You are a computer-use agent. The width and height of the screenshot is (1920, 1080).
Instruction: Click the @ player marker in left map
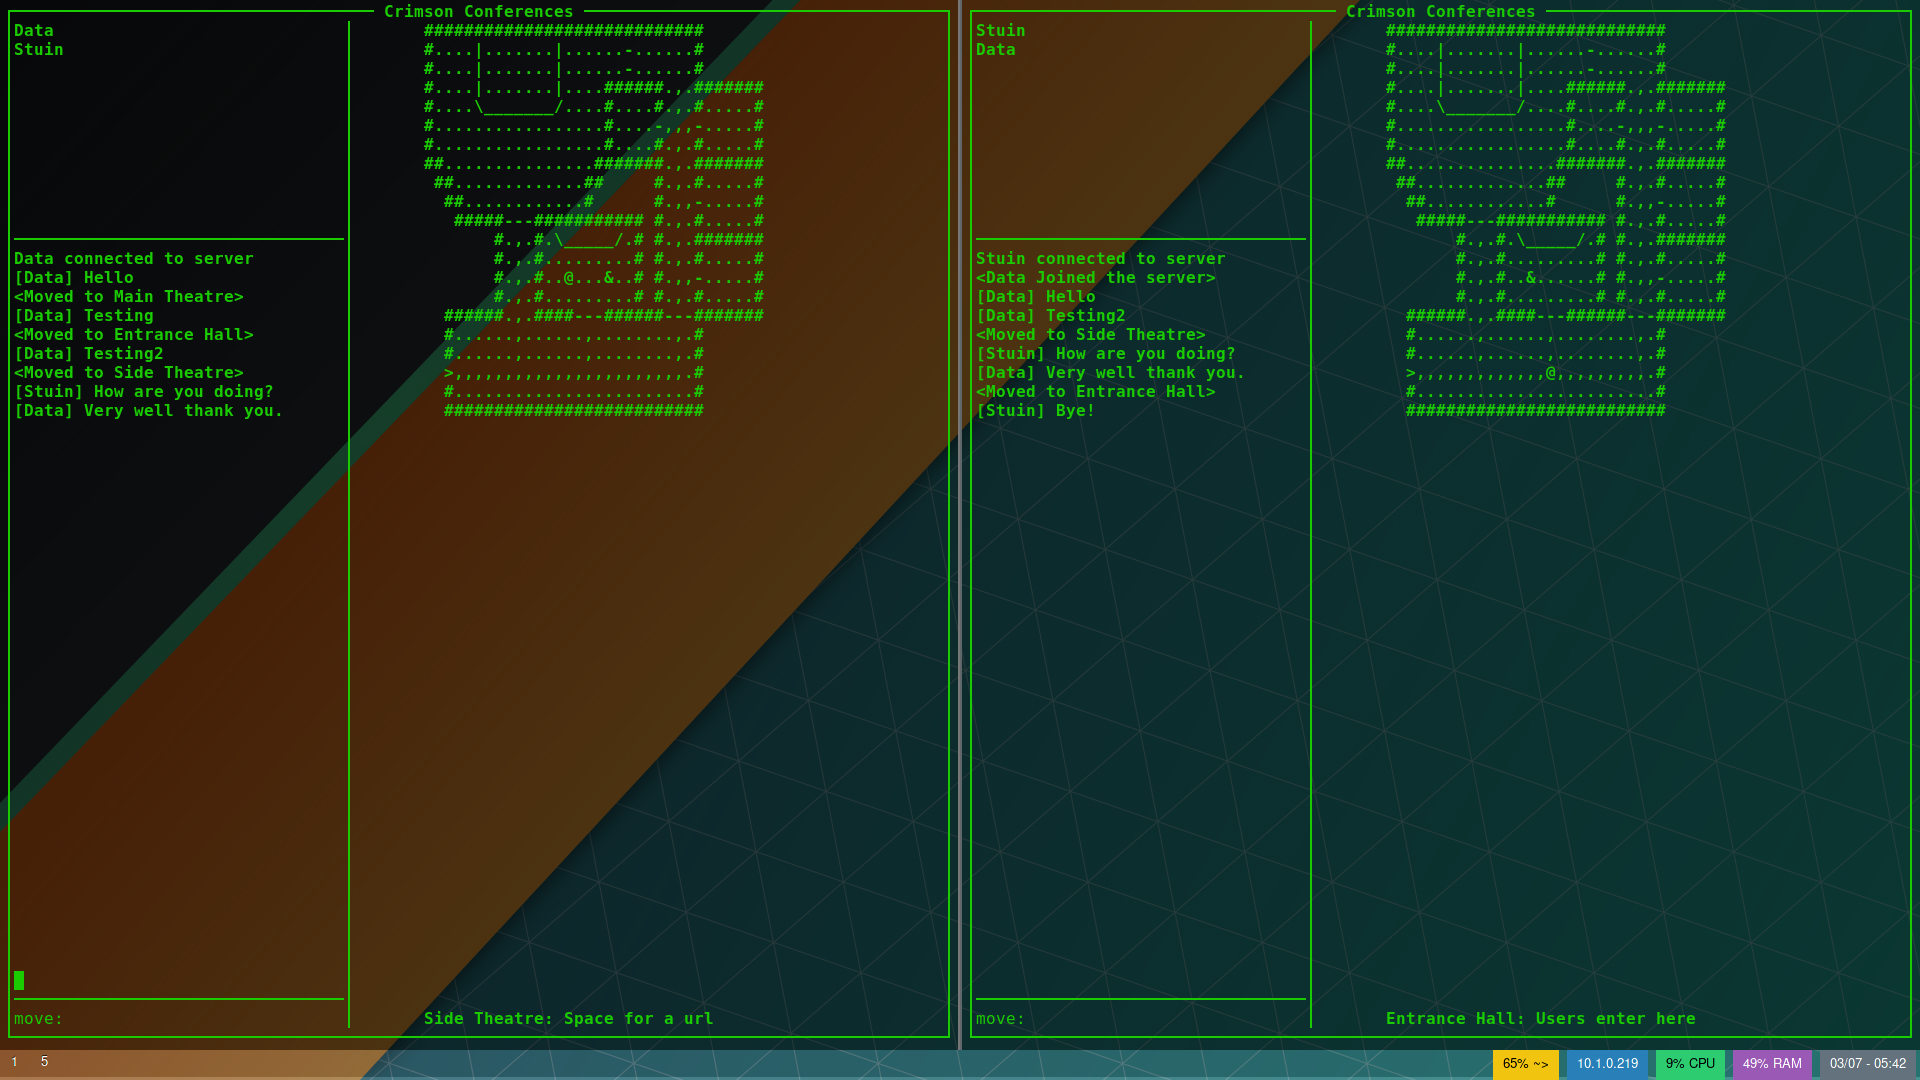569,278
